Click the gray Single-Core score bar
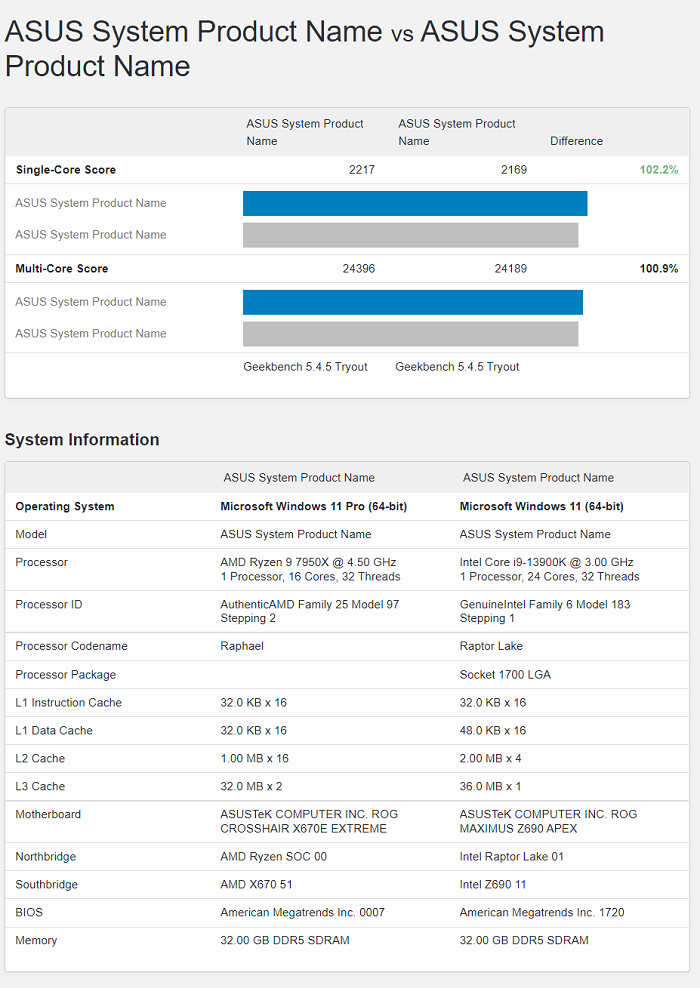700x988 pixels. click(x=410, y=235)
